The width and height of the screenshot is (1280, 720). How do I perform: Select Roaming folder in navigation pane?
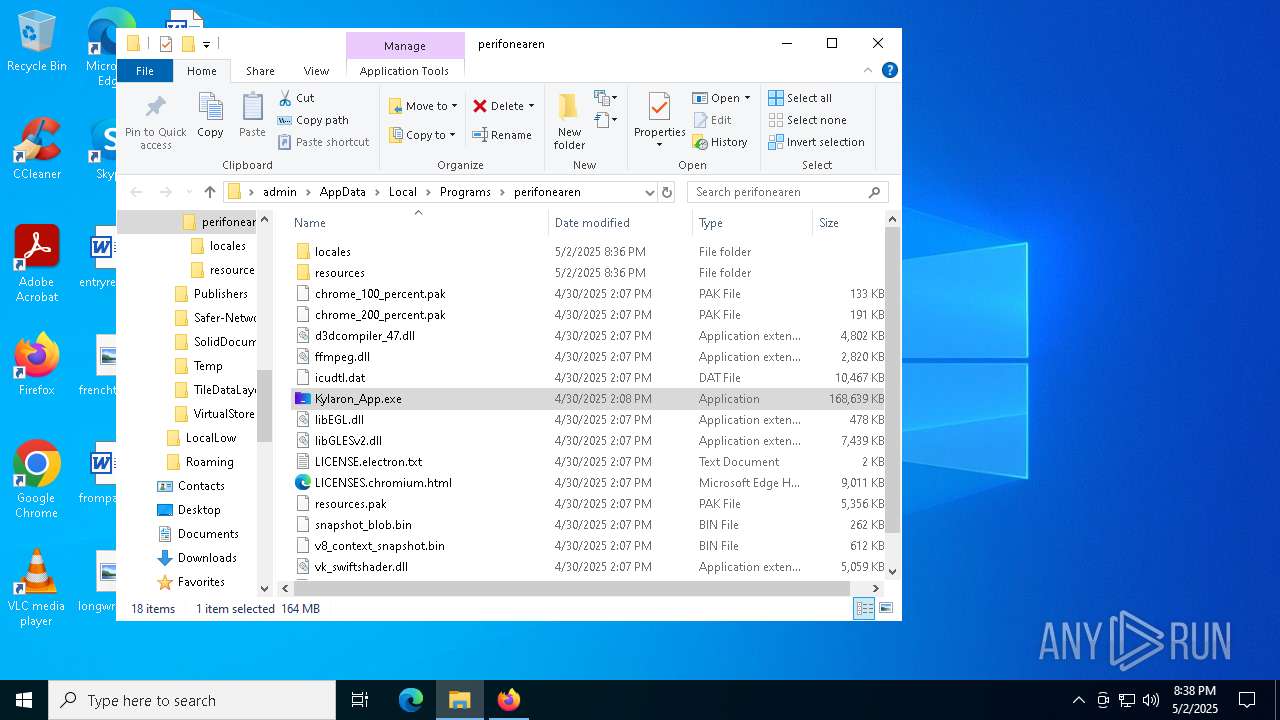(208, 462)
